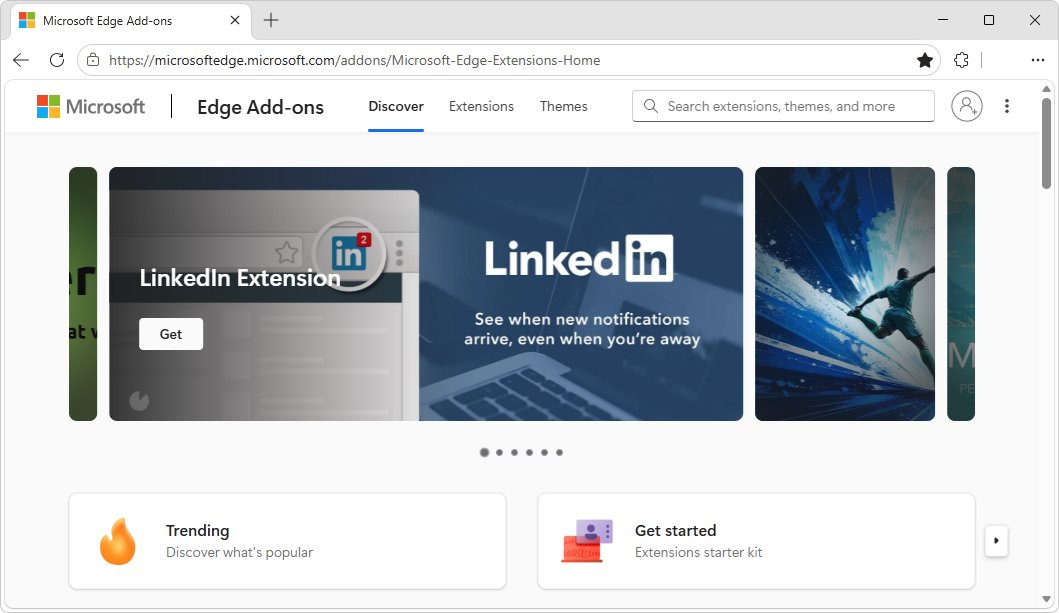Open the browser Extensions puzzle icon

point(962,60)
